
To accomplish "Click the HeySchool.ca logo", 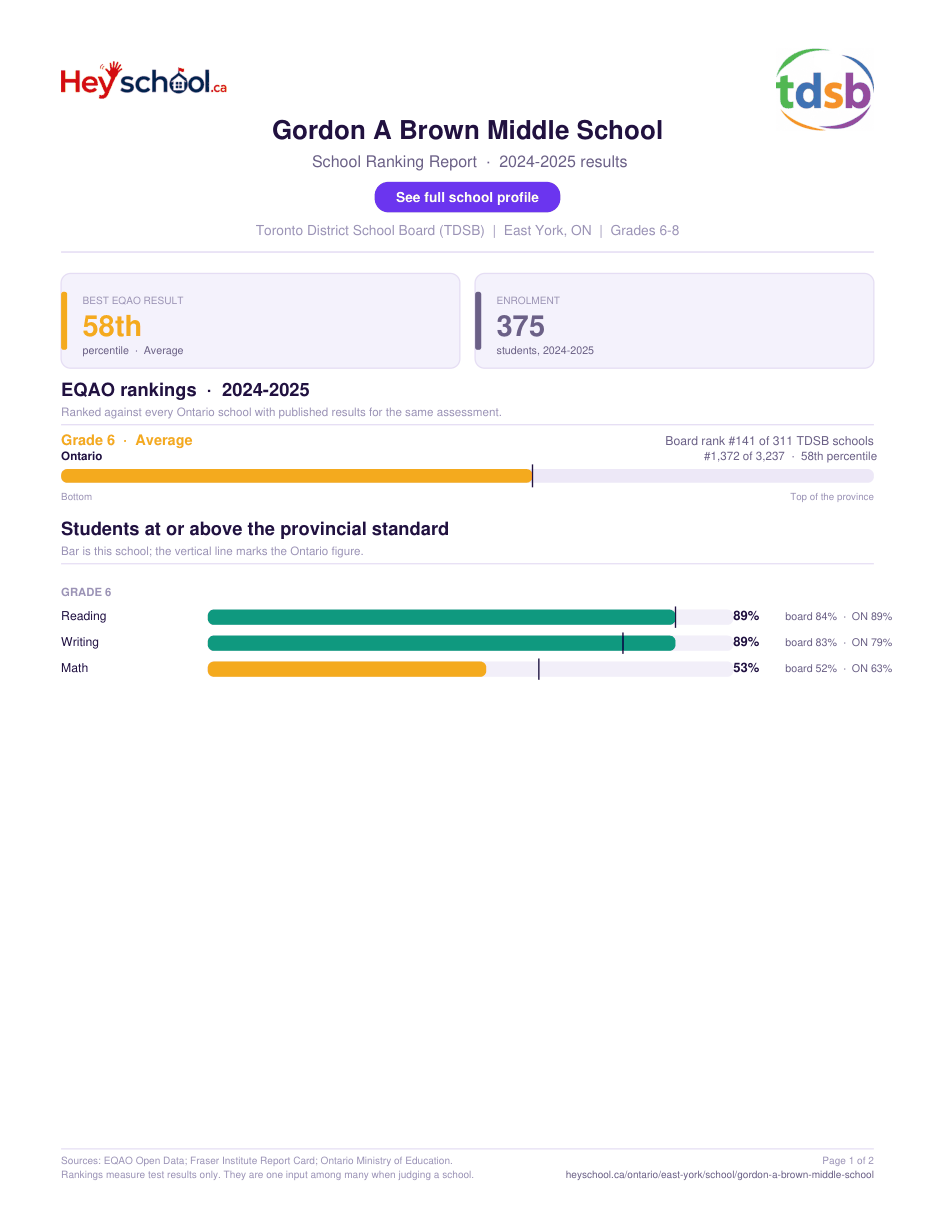I will pyautogui.click(x=144, y=80).
